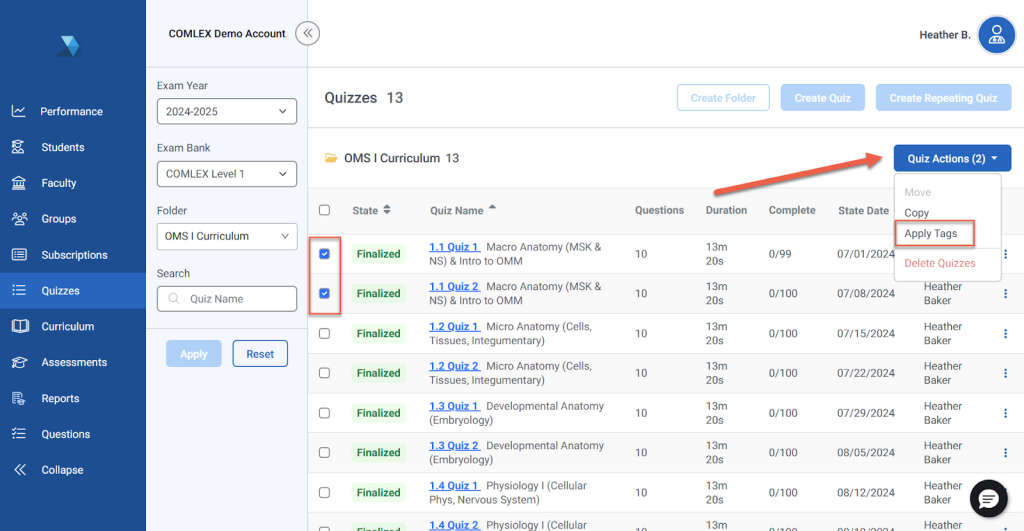Open three-dot menu for 1.2 Quiz 1
This screenshot has width=1024, height=531.
point(1006,333)
